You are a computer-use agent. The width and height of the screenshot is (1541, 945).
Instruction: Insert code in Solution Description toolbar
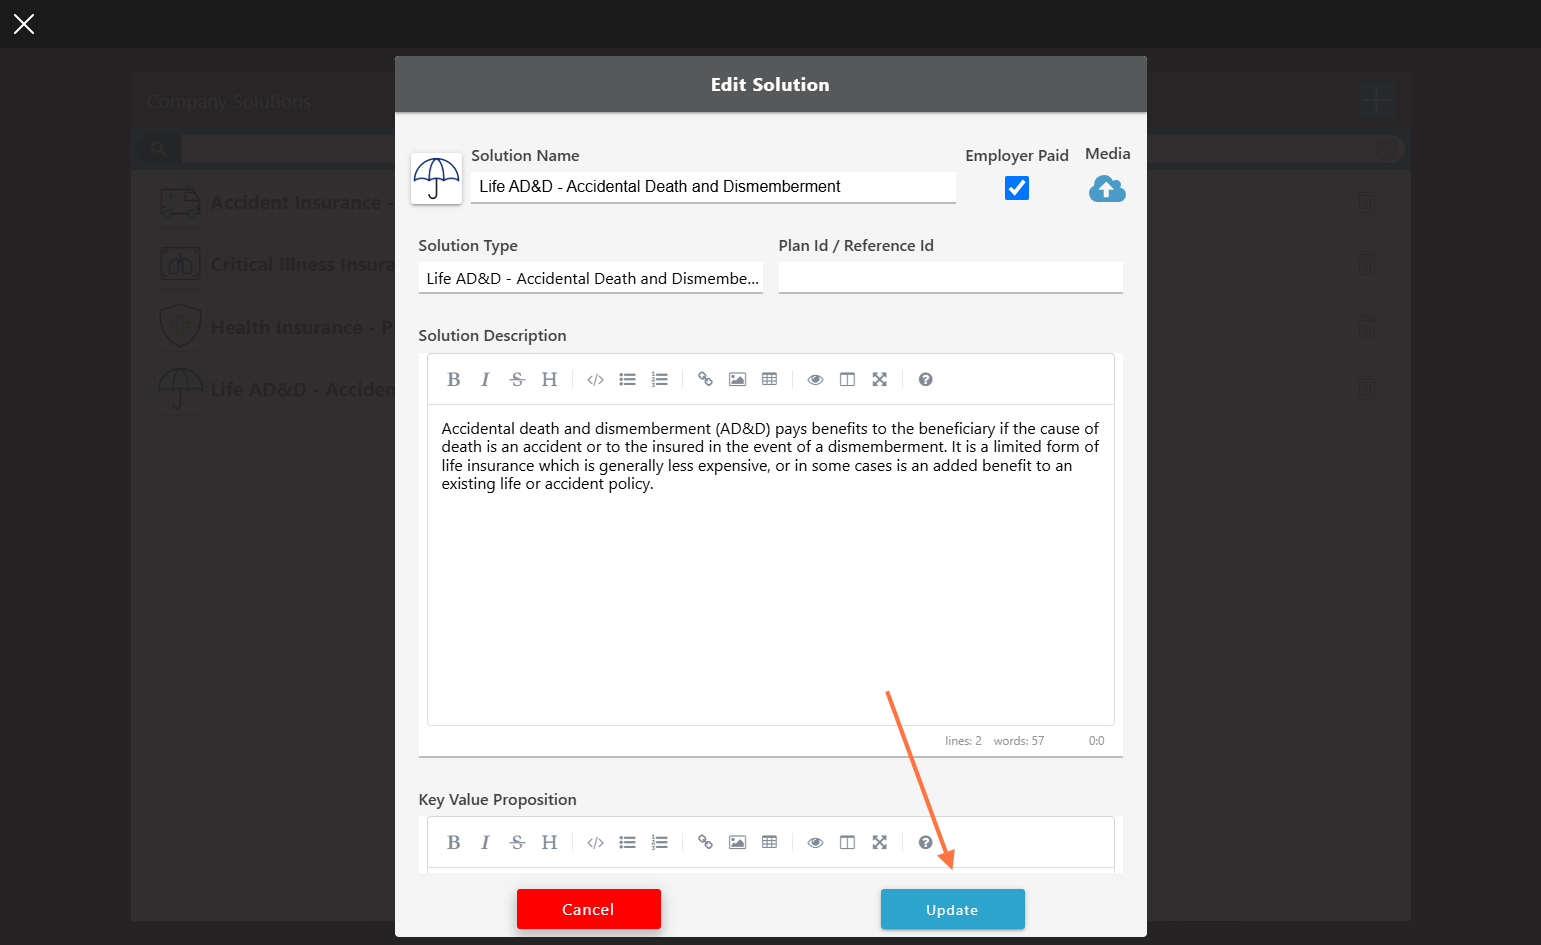[595, 379]
